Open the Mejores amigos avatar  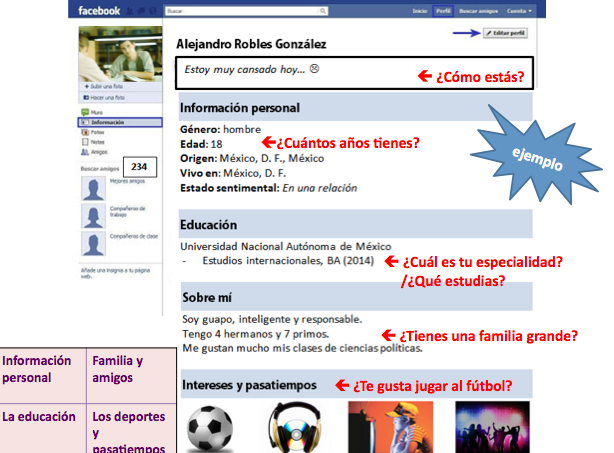pyautogui.click(x=94, y=189)
